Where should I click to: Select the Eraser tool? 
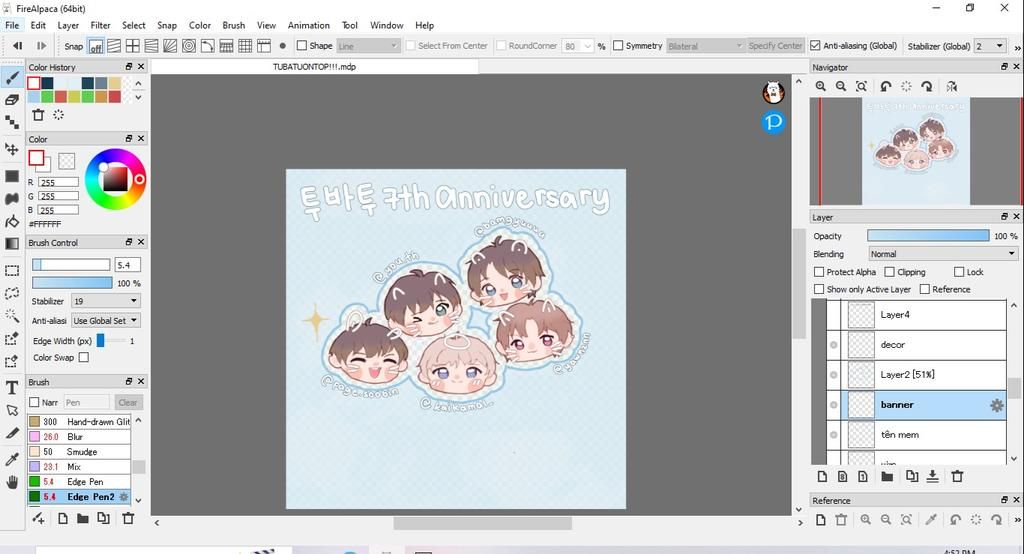[12, 100]
